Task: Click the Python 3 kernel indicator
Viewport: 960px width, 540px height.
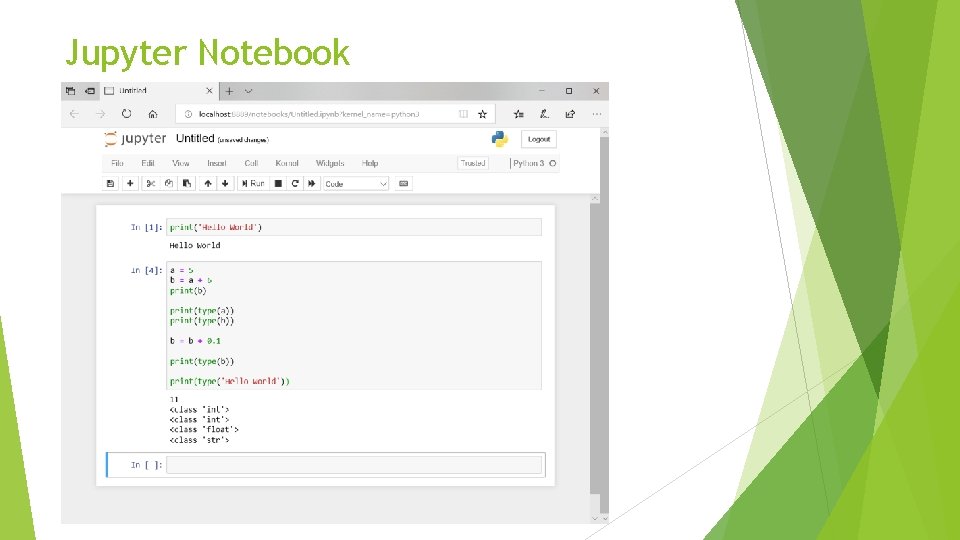Action: point(528,163)
